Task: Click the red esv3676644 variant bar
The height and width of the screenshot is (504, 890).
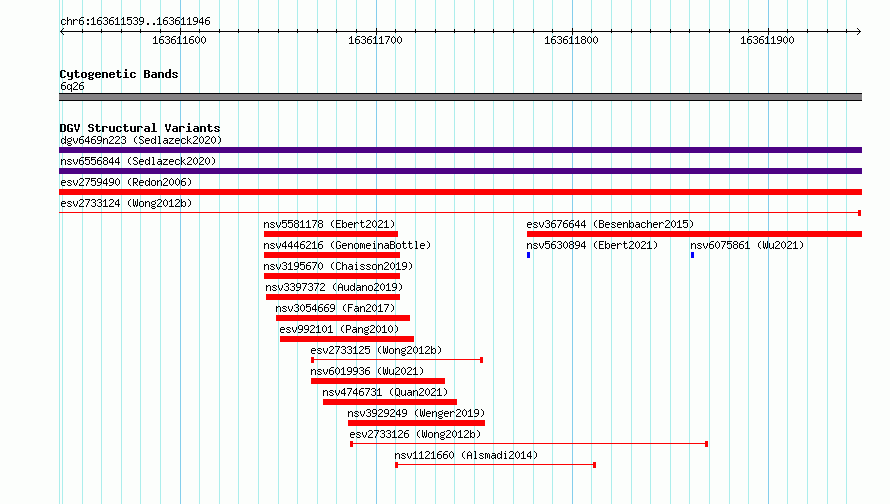Action: (694, 234)
